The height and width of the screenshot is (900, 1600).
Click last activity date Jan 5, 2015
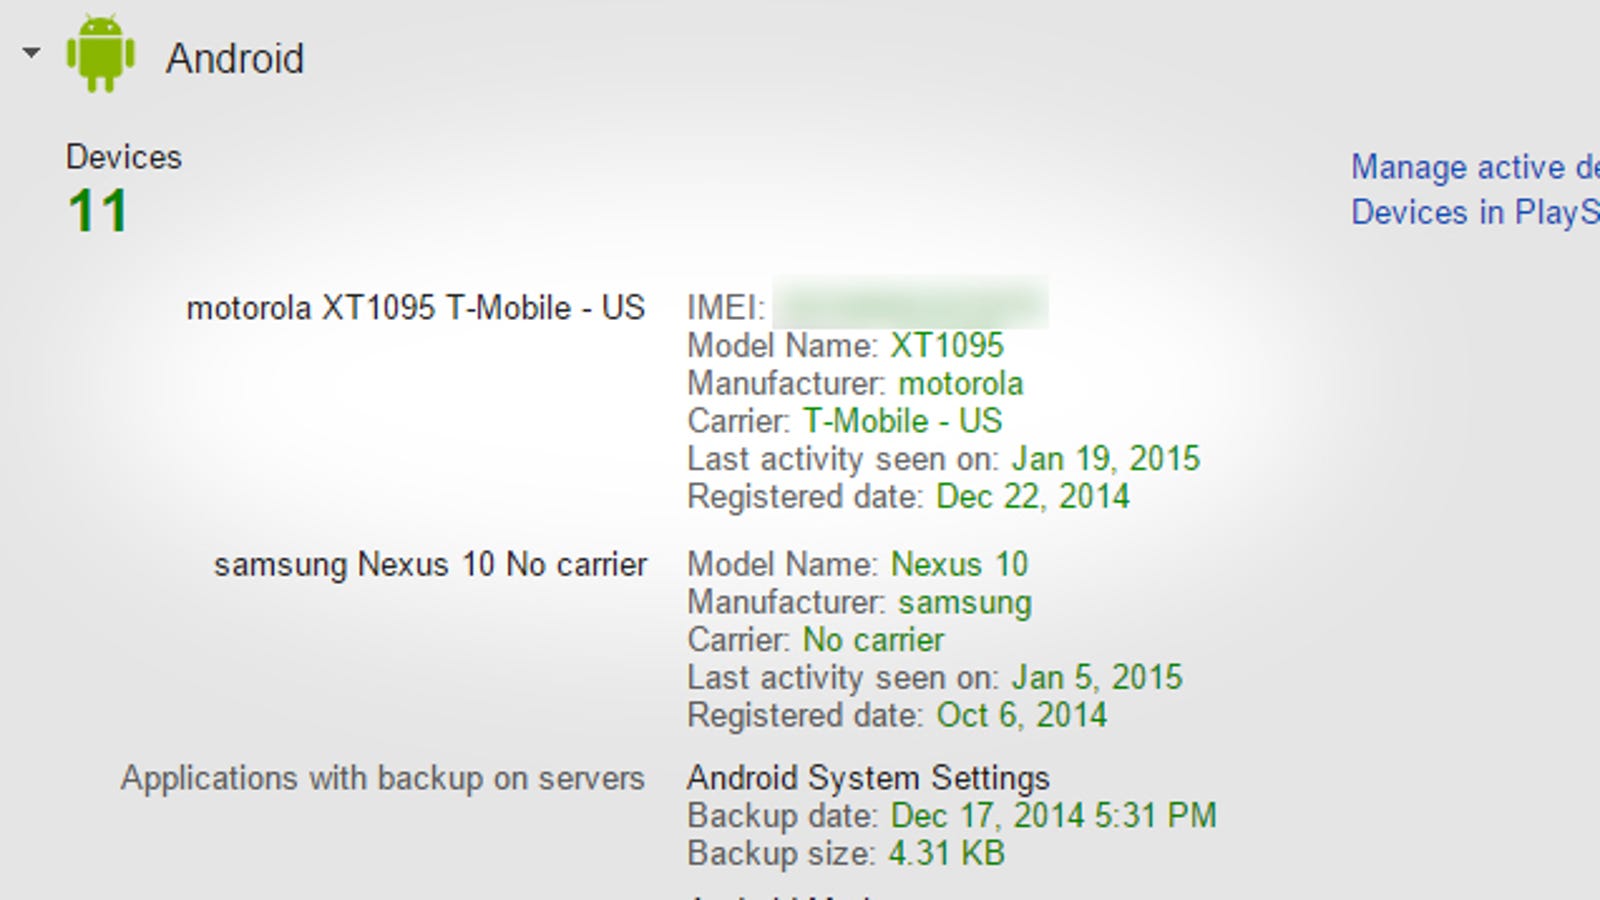[1097, 678]
